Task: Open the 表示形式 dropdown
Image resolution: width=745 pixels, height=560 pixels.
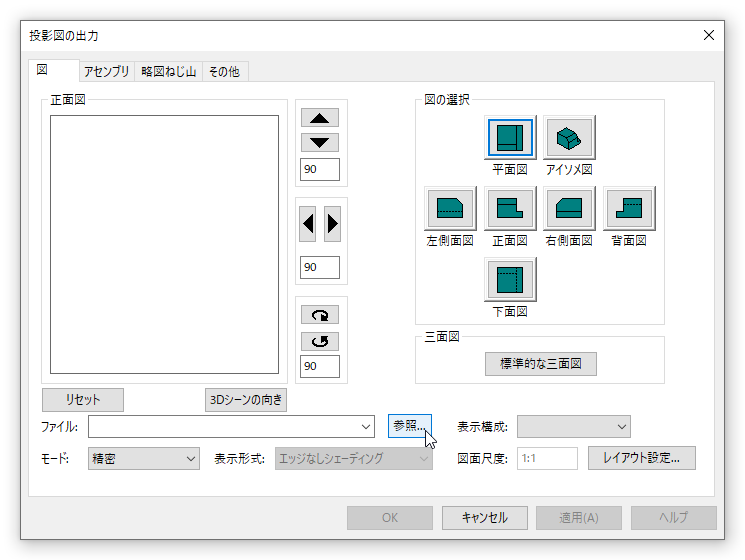Action: 353,458
